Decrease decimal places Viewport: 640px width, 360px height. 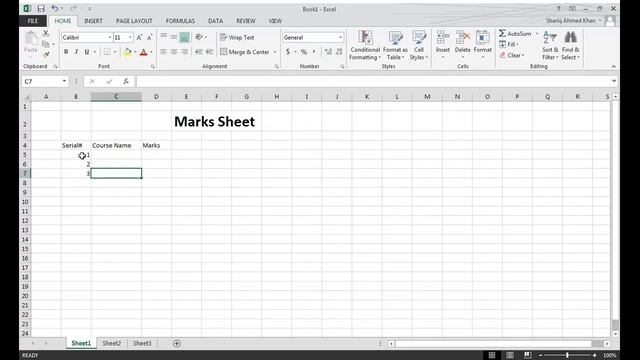pos(339,52)
